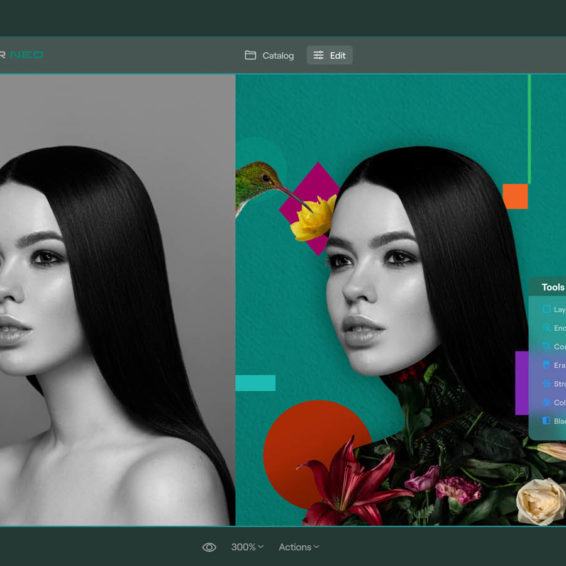Image resolution: width=566 pixels, height=566 pixels.
Task: Click the before/after divider line
Action: tap(235, 300)
